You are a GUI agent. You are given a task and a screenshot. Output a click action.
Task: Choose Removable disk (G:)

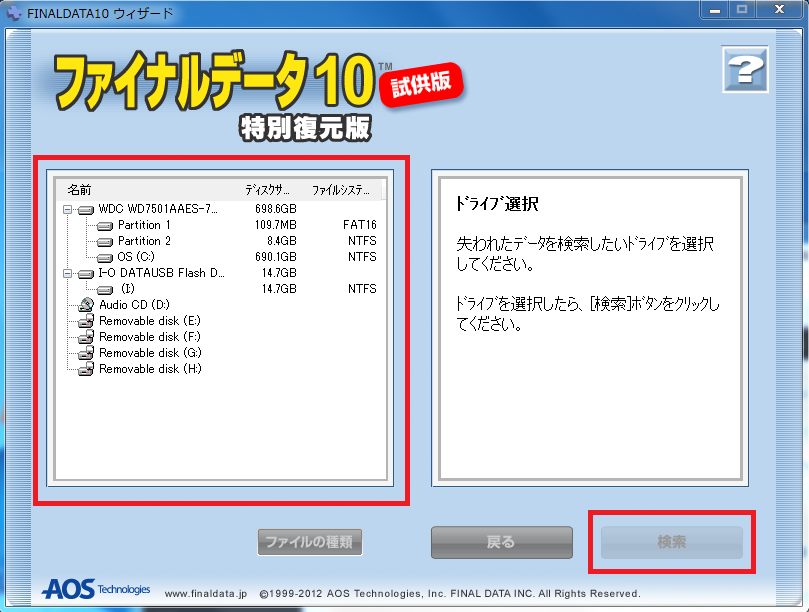point(150,353)
